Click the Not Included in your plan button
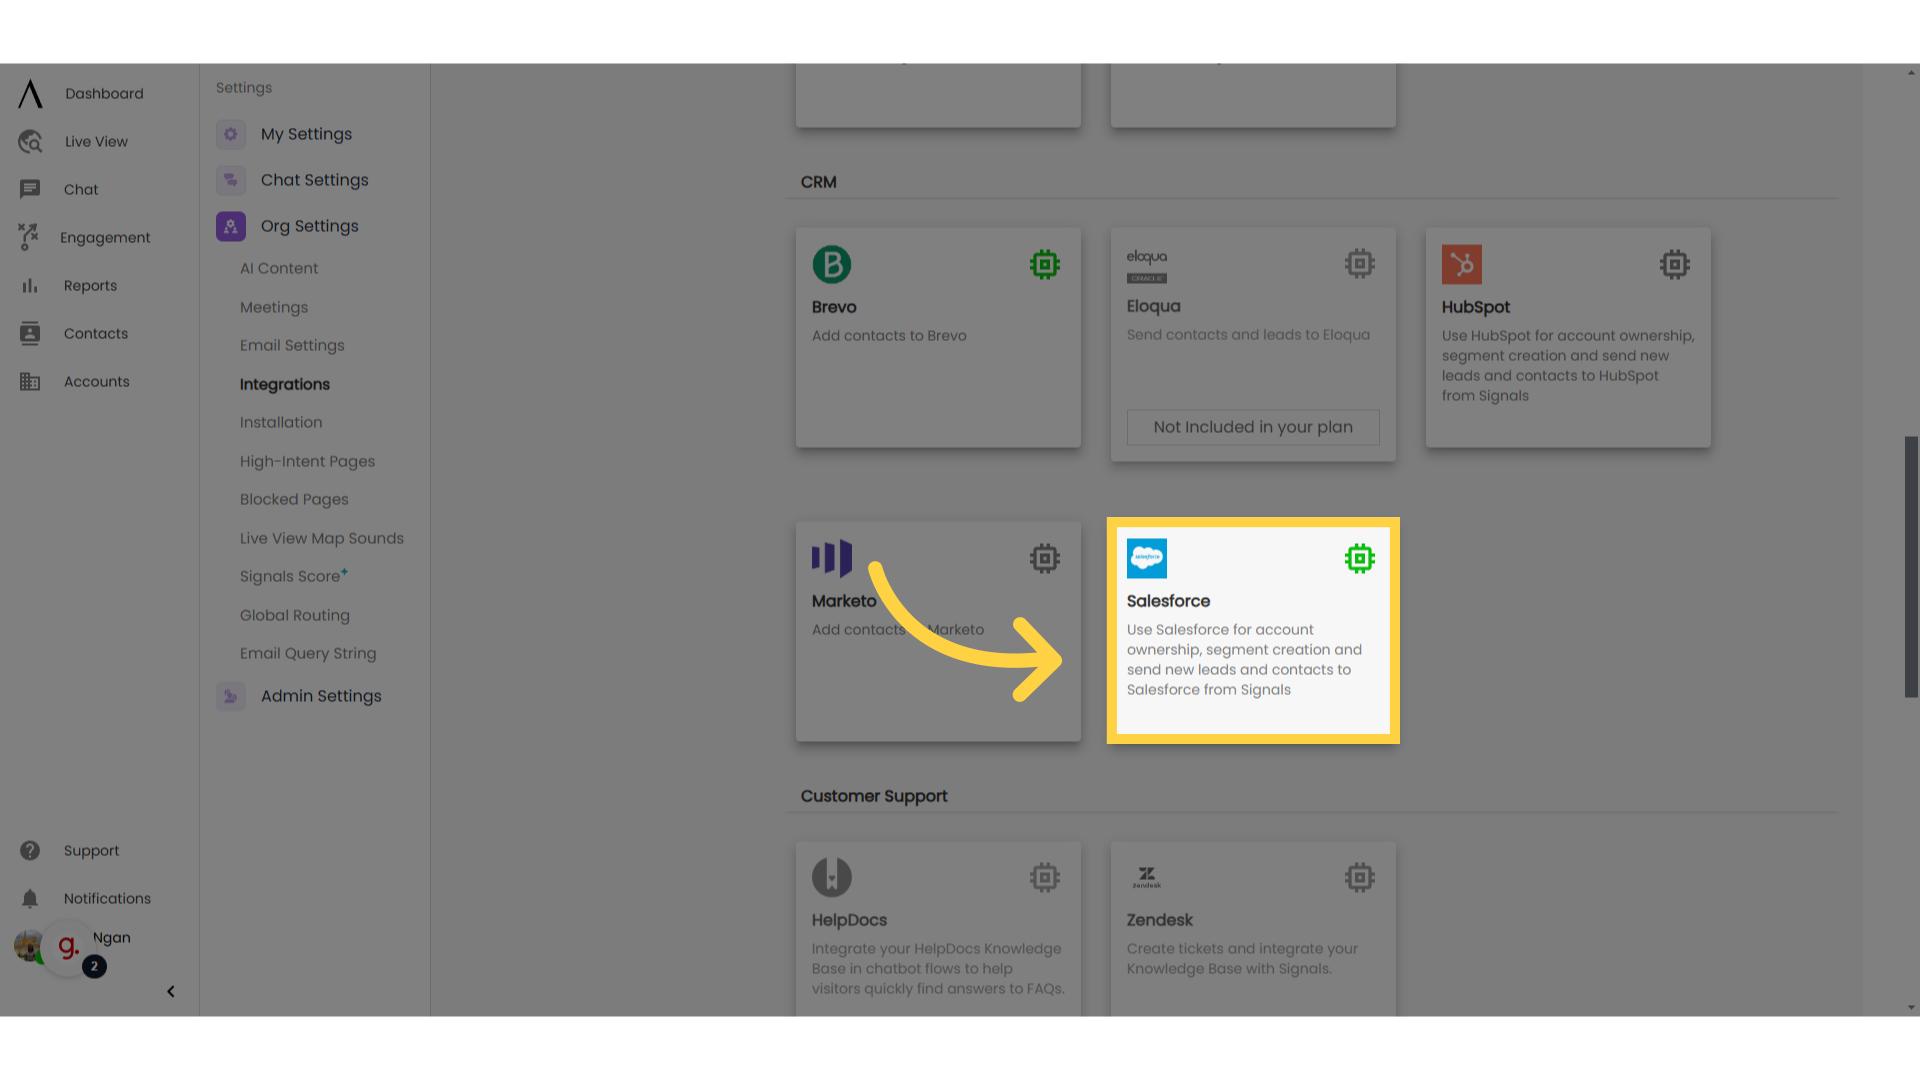Viewport: 1920px width, 1080px height. pos(1253,426)
